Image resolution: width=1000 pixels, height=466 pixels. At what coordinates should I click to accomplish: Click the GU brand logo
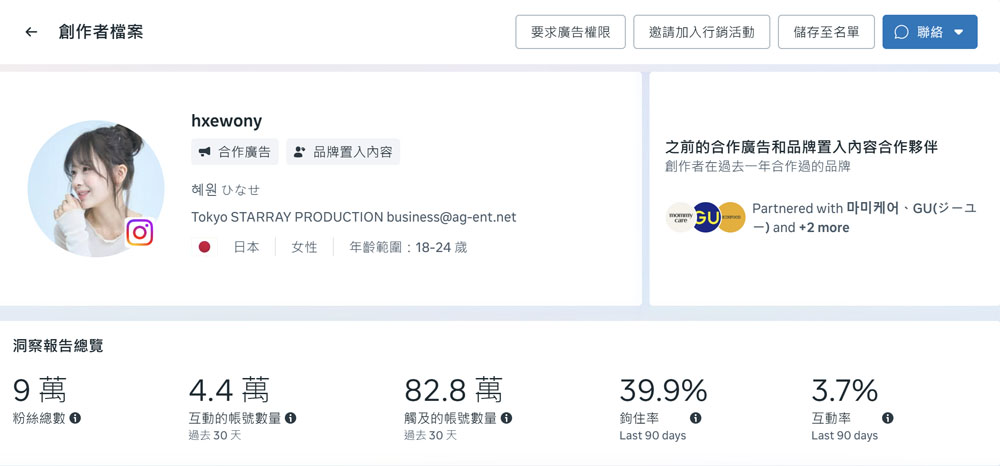coord(707,217)
